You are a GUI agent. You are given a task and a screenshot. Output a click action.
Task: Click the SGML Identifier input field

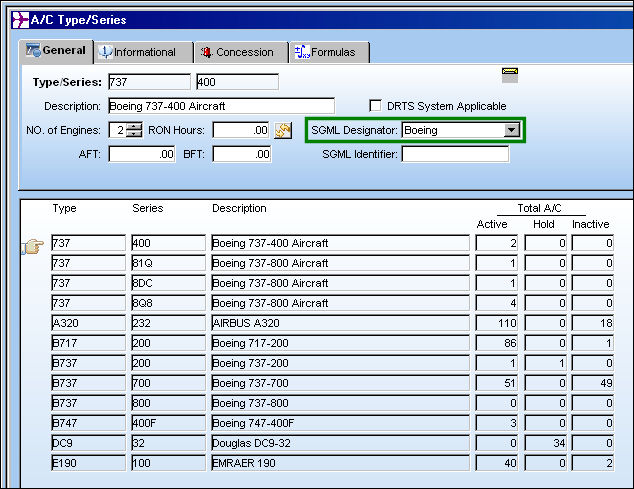tap(455, 154)
